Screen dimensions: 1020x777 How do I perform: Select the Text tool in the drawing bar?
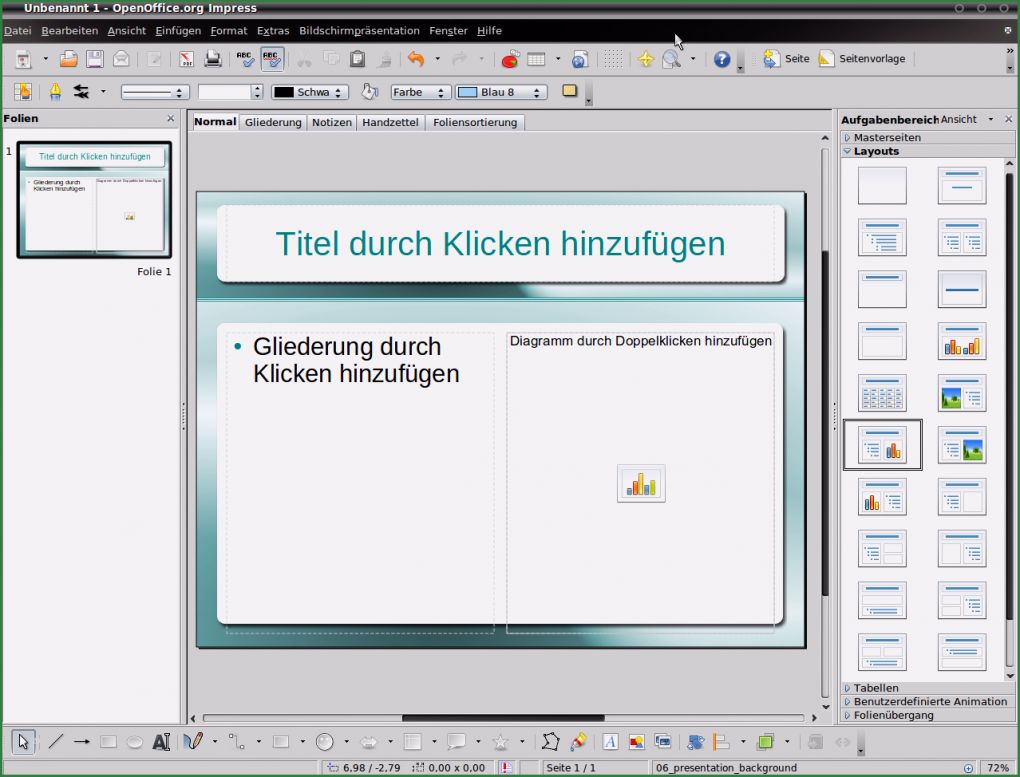tap(162, 742)
